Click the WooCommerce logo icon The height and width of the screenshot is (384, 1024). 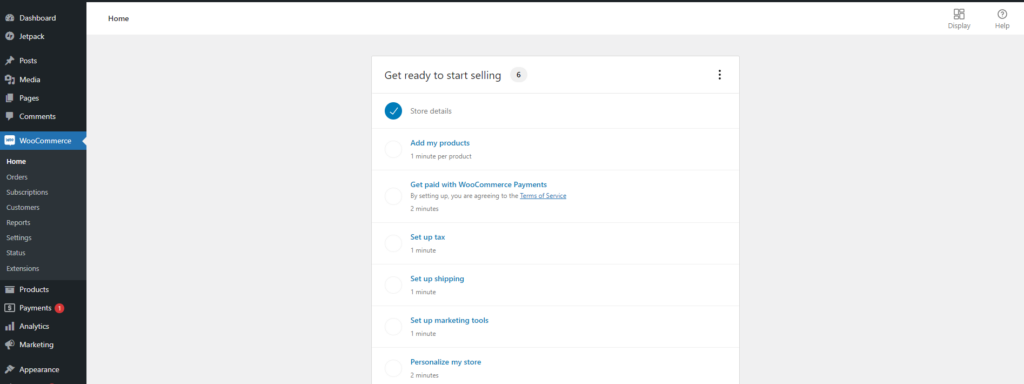pos(10,140)
